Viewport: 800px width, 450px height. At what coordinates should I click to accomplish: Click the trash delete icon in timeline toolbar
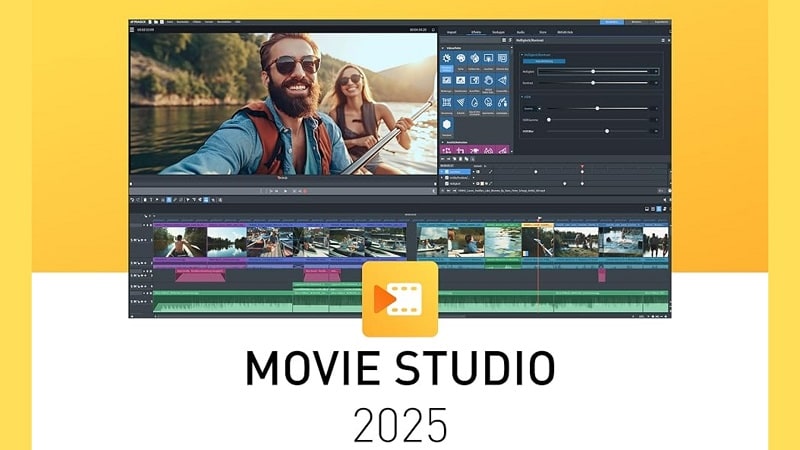point(145,200)
